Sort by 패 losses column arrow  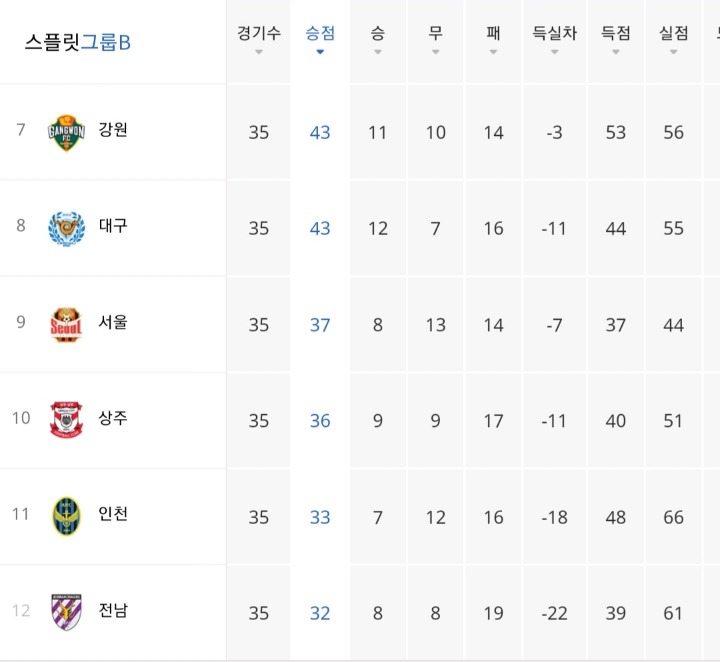(493, 52)
